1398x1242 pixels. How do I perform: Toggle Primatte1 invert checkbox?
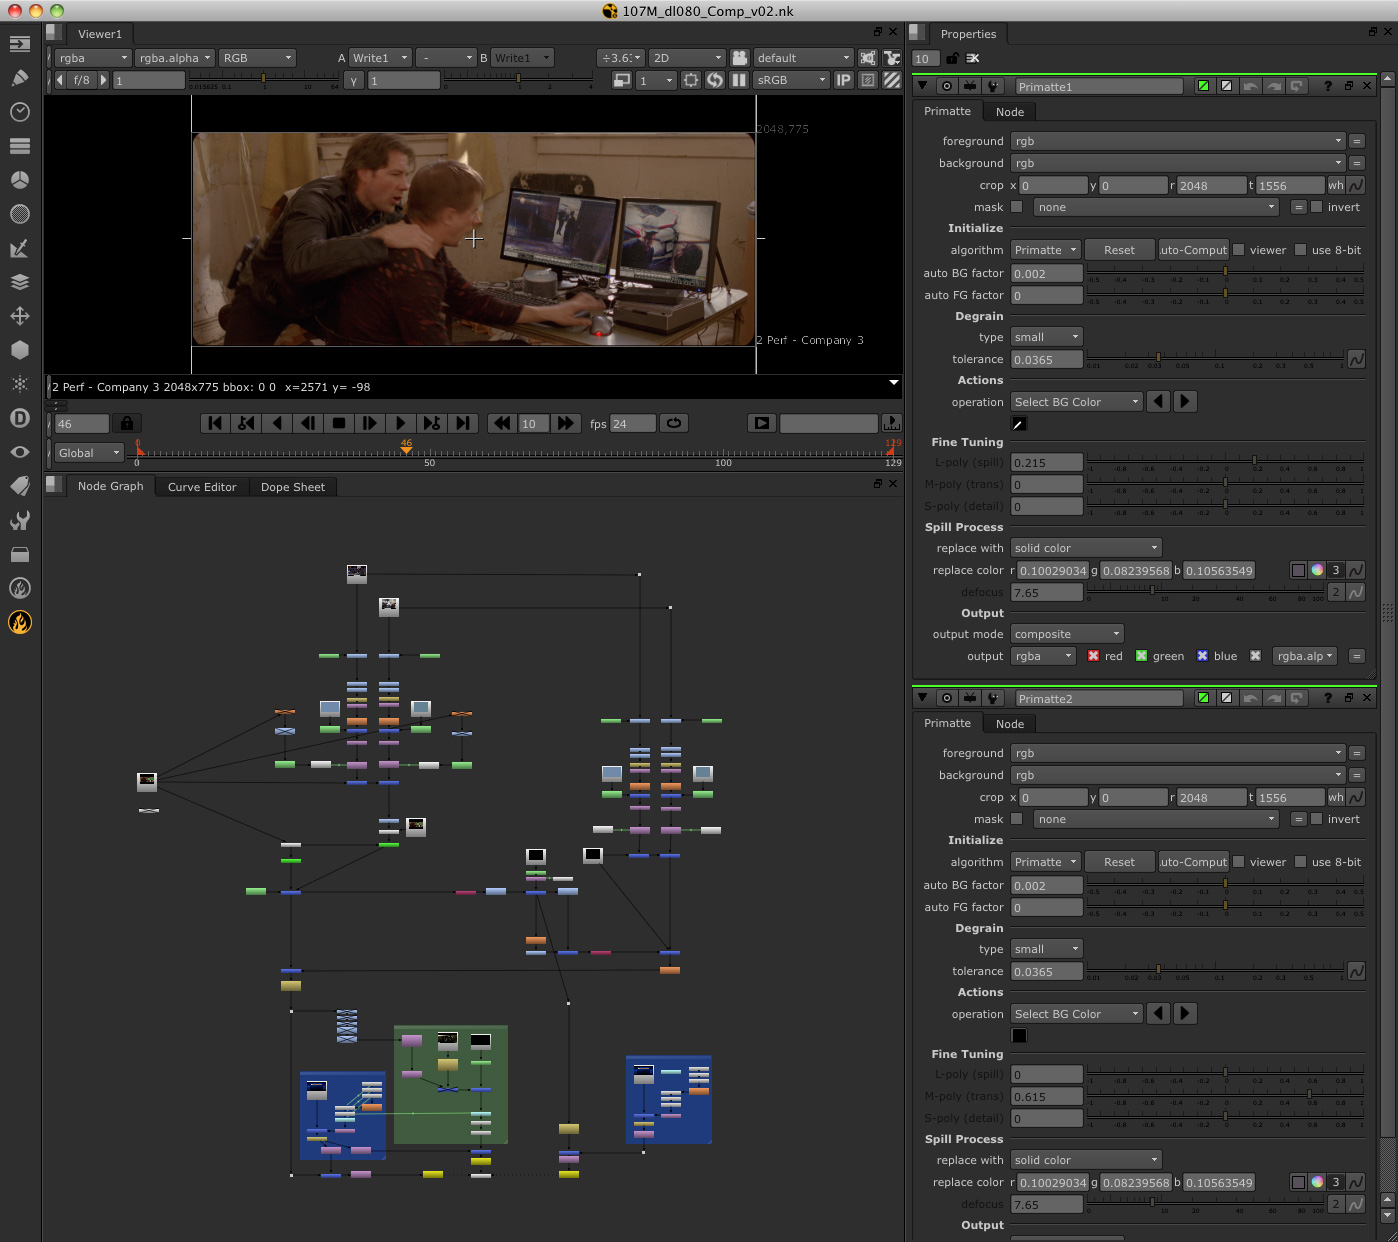point(1317,207)
